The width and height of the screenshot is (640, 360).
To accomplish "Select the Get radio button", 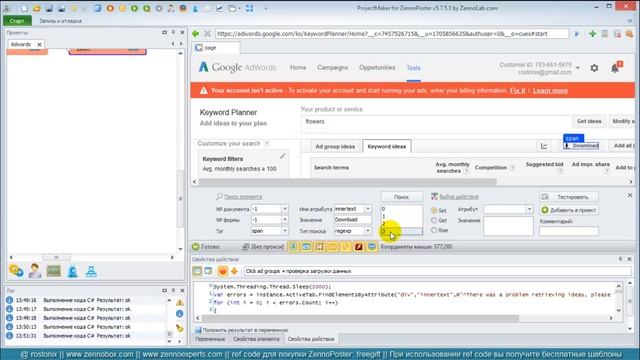I will point(434,220).
